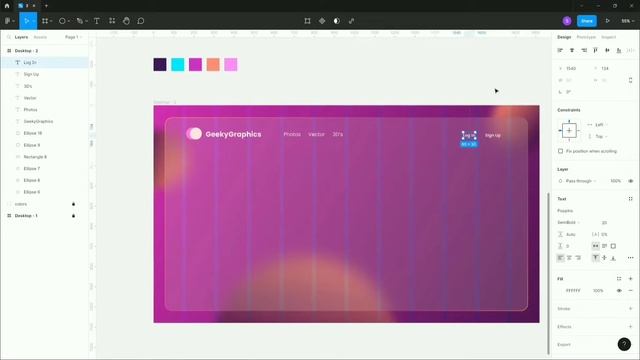Click the Use as mask icon

pos(337,21)
